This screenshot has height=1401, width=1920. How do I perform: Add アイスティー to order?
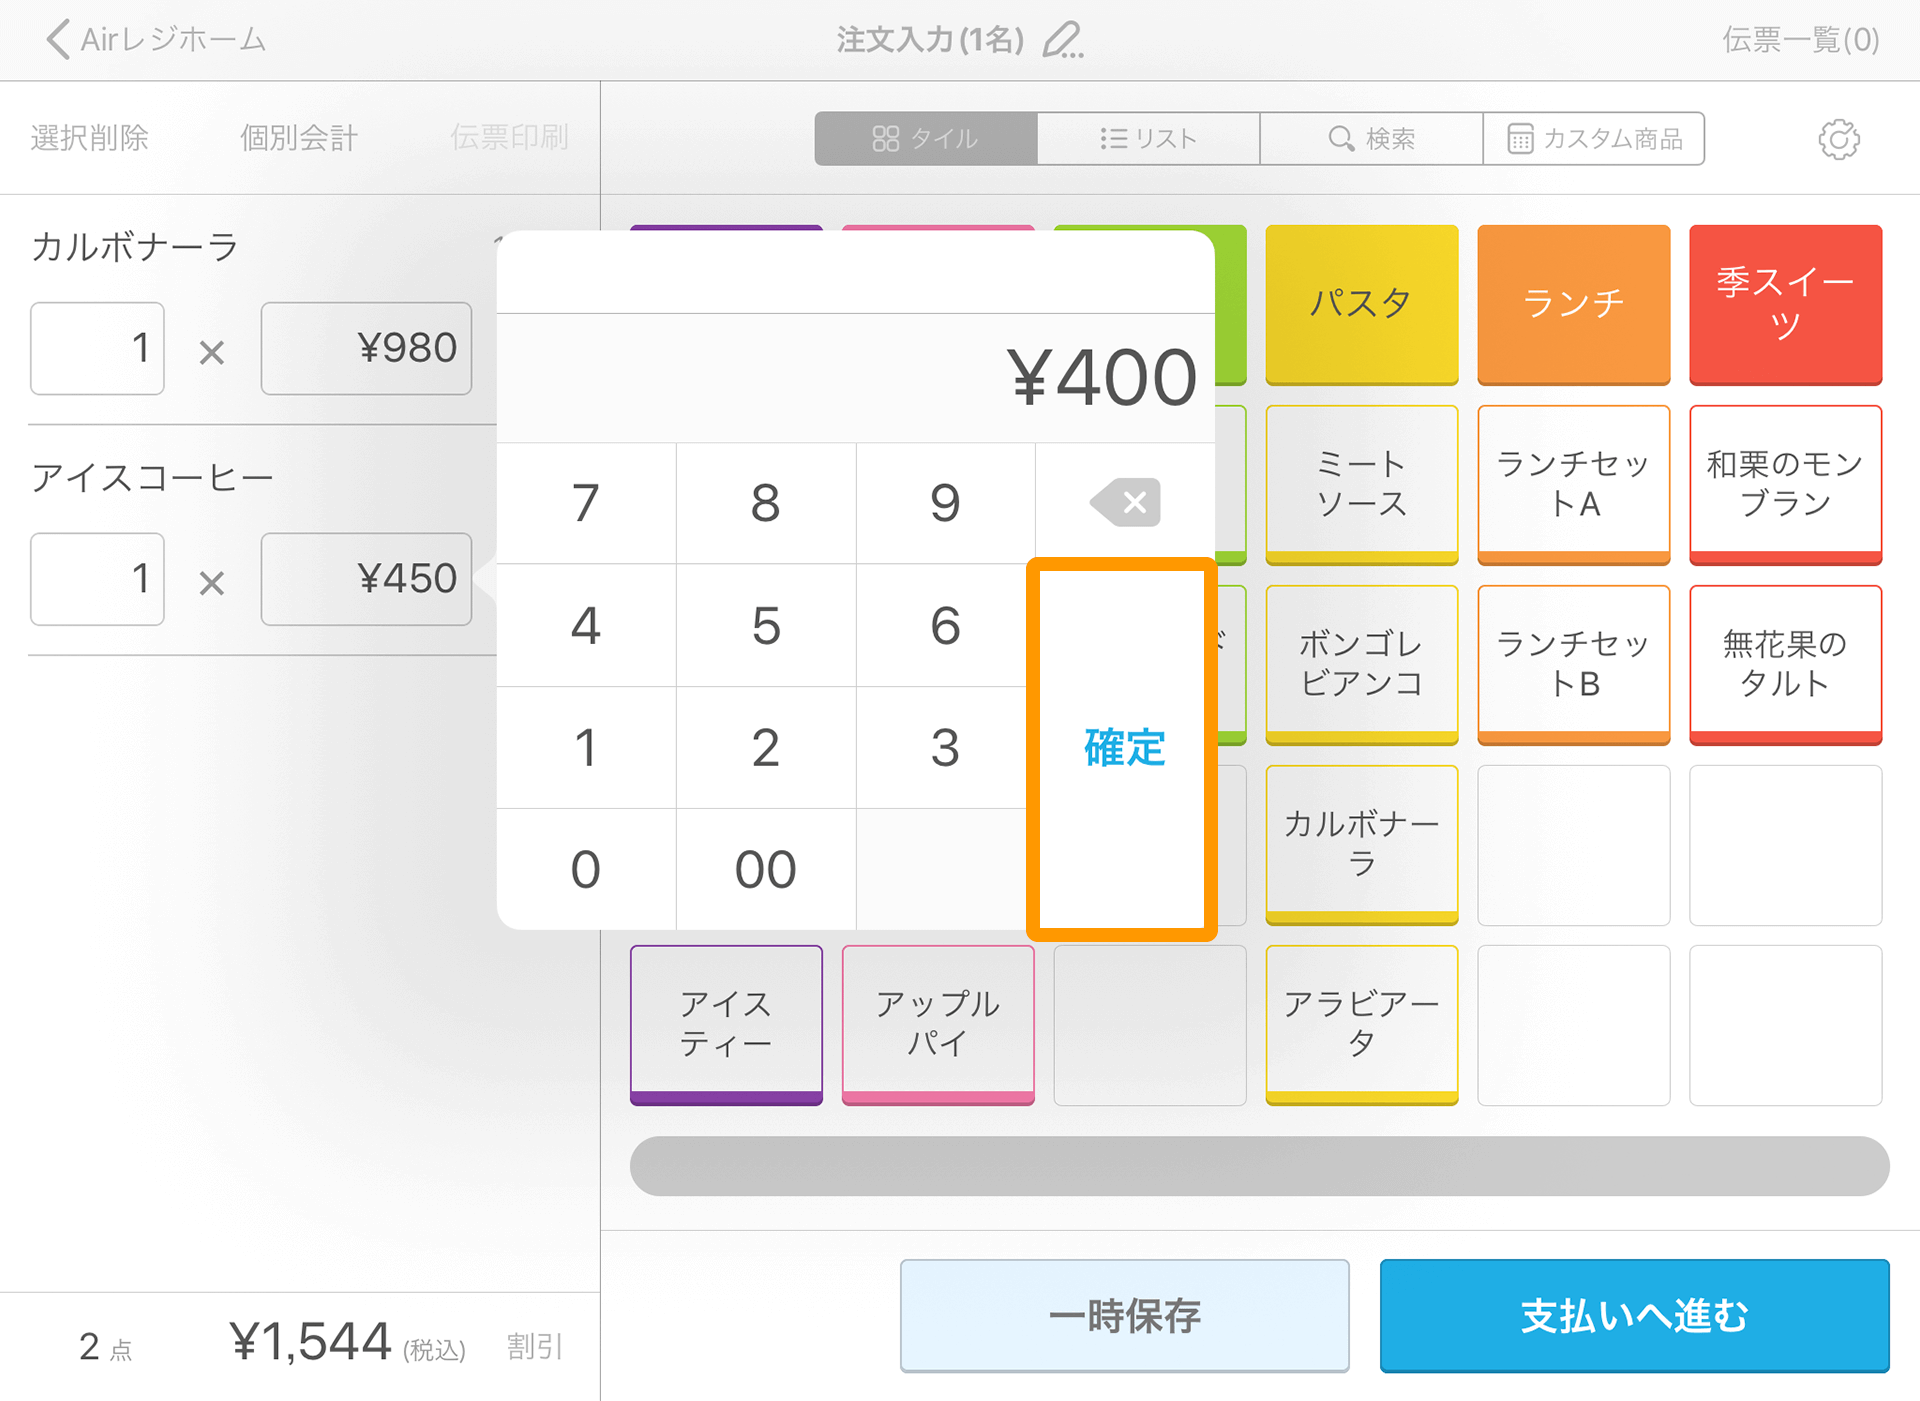tap(726, 1025)
